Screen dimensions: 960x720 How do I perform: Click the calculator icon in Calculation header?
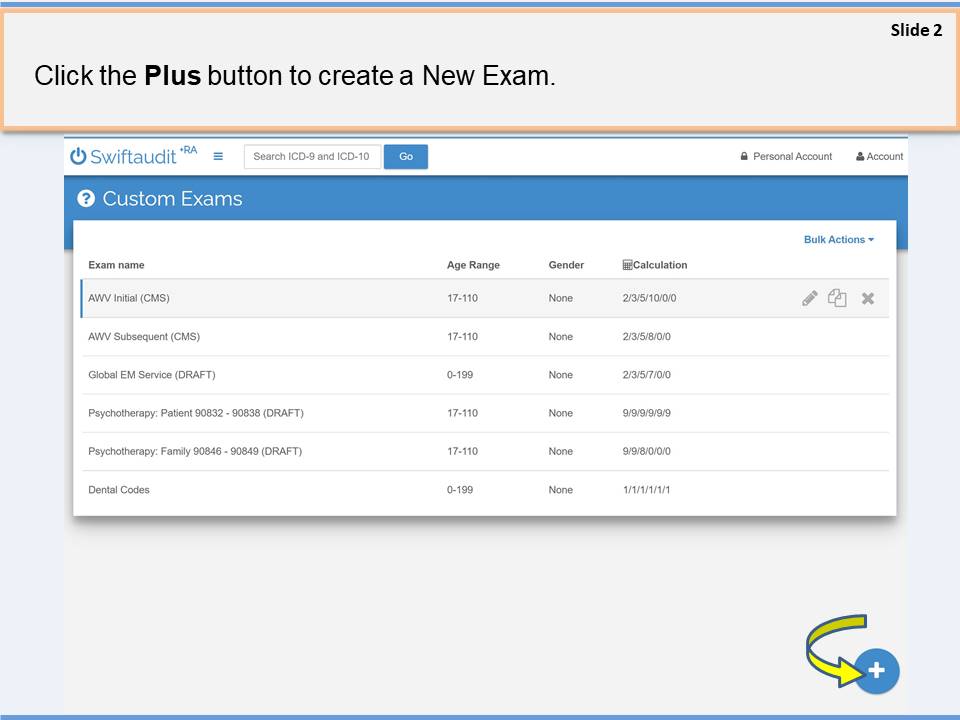coord(627,265)
